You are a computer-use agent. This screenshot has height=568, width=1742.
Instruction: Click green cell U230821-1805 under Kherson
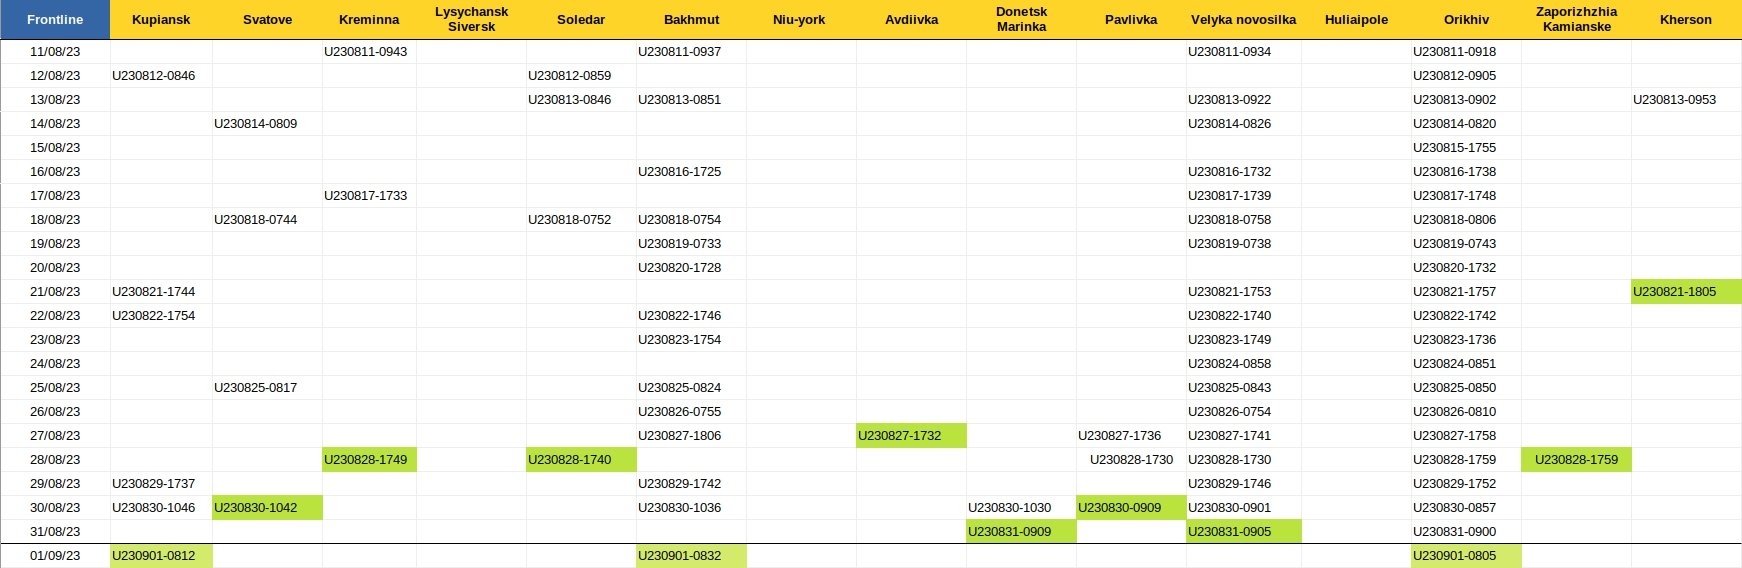(x=1686, y=292)
